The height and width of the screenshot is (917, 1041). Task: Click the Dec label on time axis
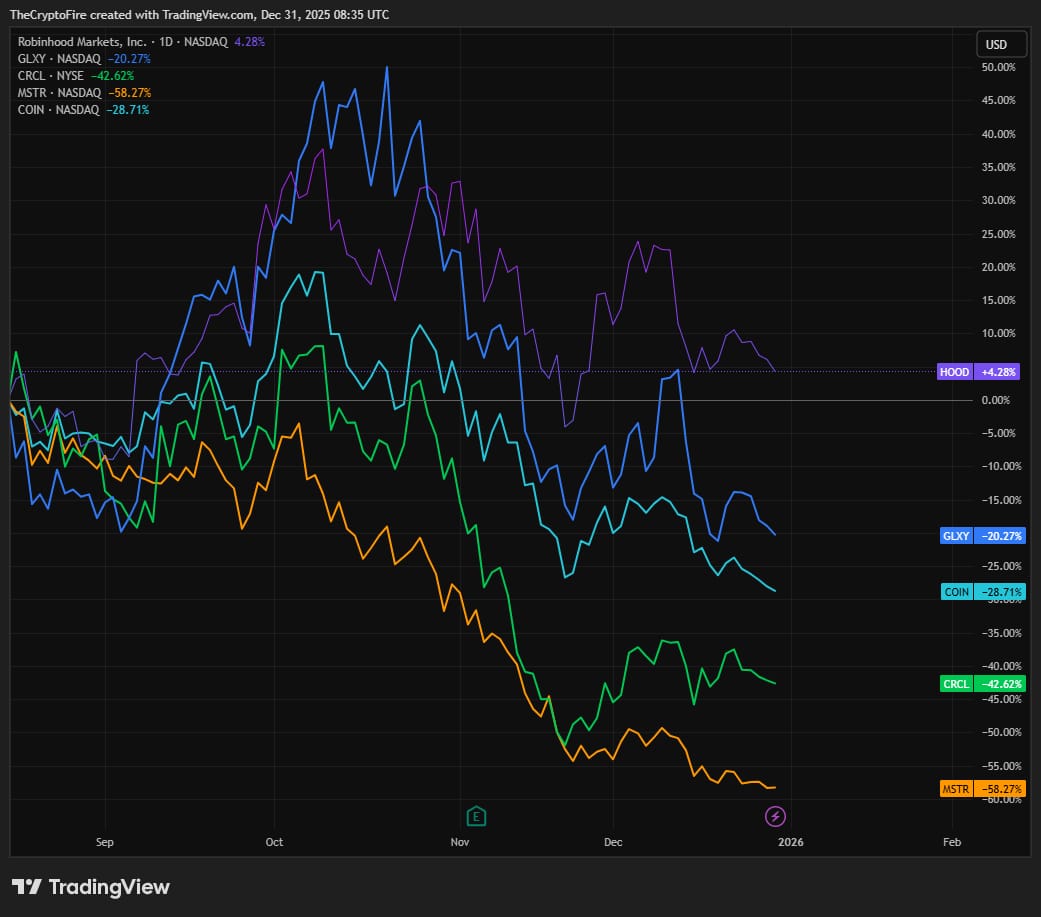coord(613,842)
